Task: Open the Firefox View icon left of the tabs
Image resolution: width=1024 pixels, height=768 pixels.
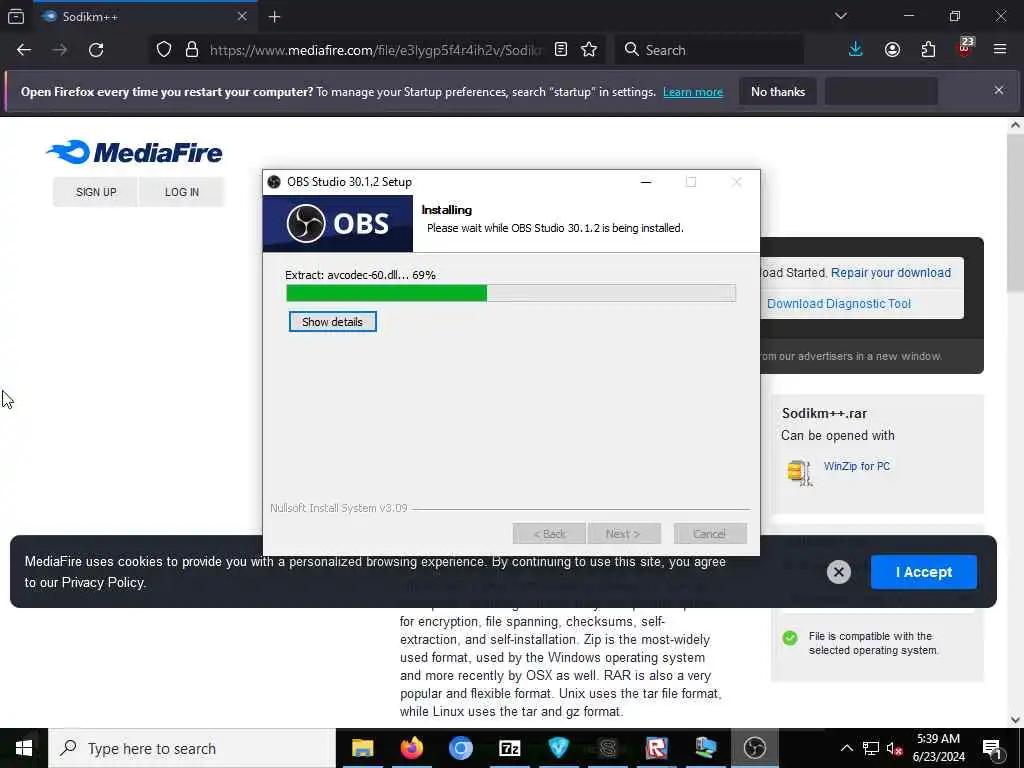Action: click(16, 16)
